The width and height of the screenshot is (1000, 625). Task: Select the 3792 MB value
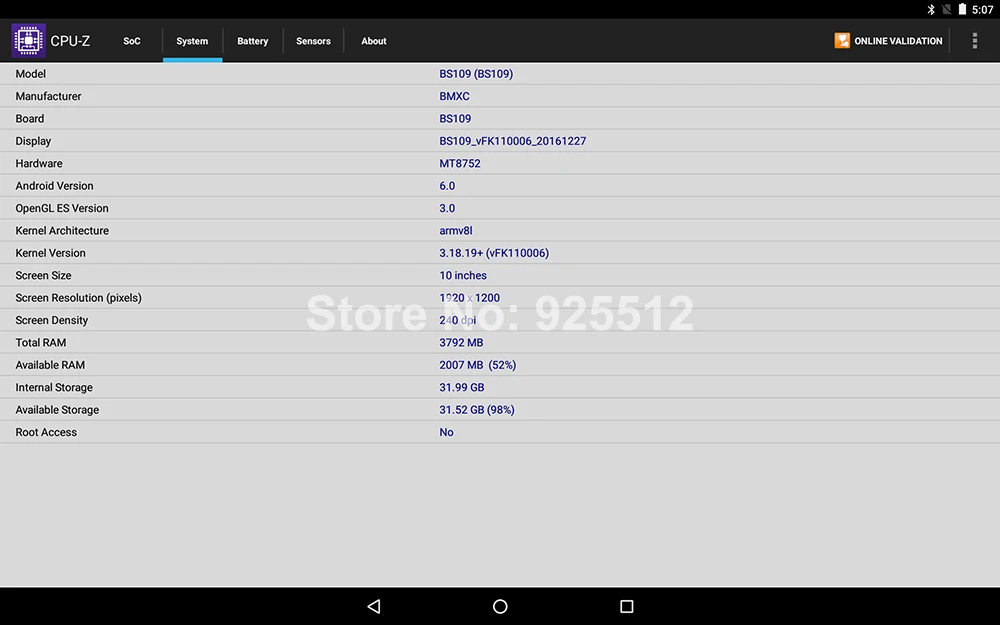coord(461,342)
